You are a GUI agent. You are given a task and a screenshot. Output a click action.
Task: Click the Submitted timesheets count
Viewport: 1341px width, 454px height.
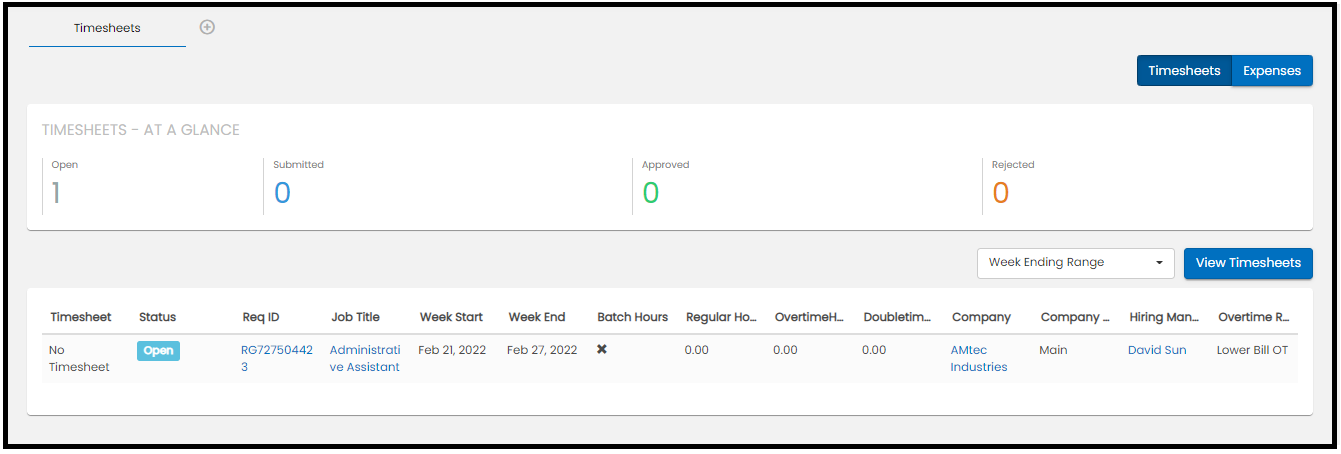pyautogui.click(x=282, y=193)
